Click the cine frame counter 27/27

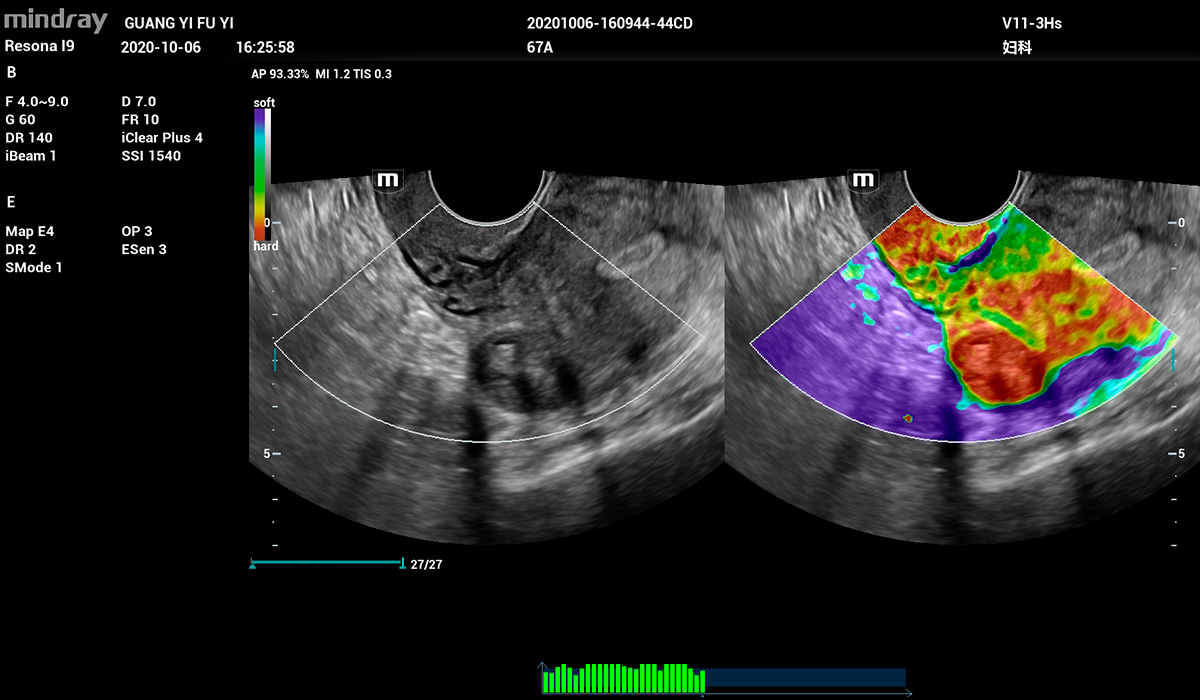(426, 565)
